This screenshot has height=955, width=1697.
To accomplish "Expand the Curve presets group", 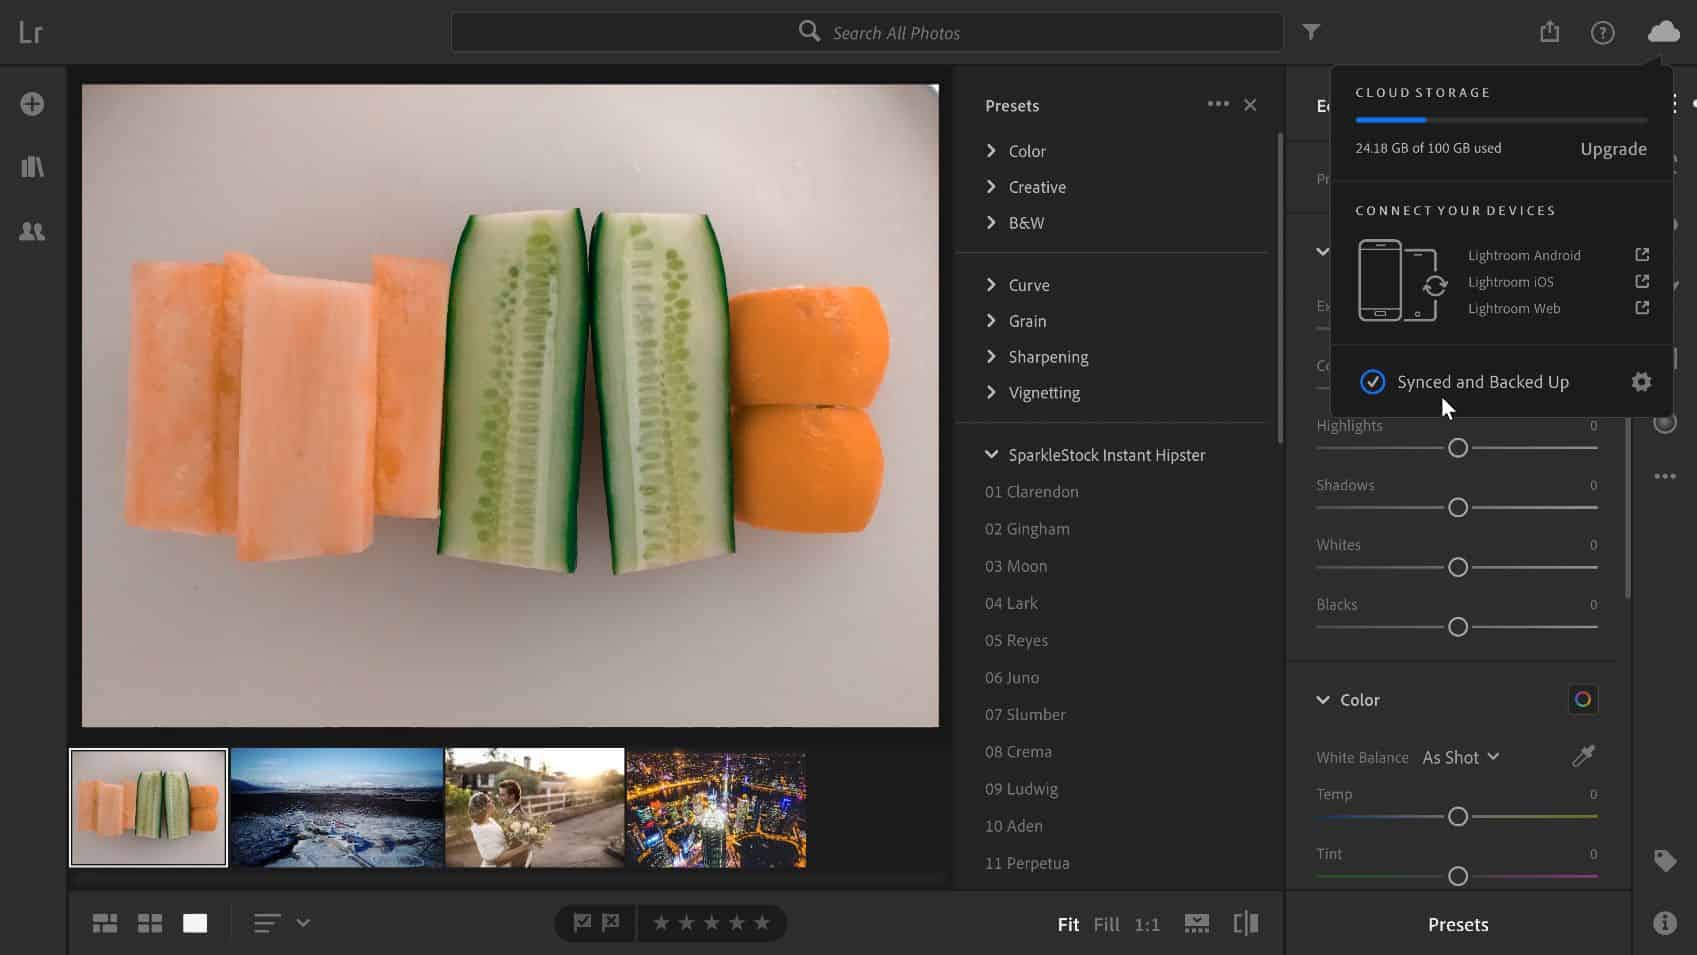I will click(1017, 285).
